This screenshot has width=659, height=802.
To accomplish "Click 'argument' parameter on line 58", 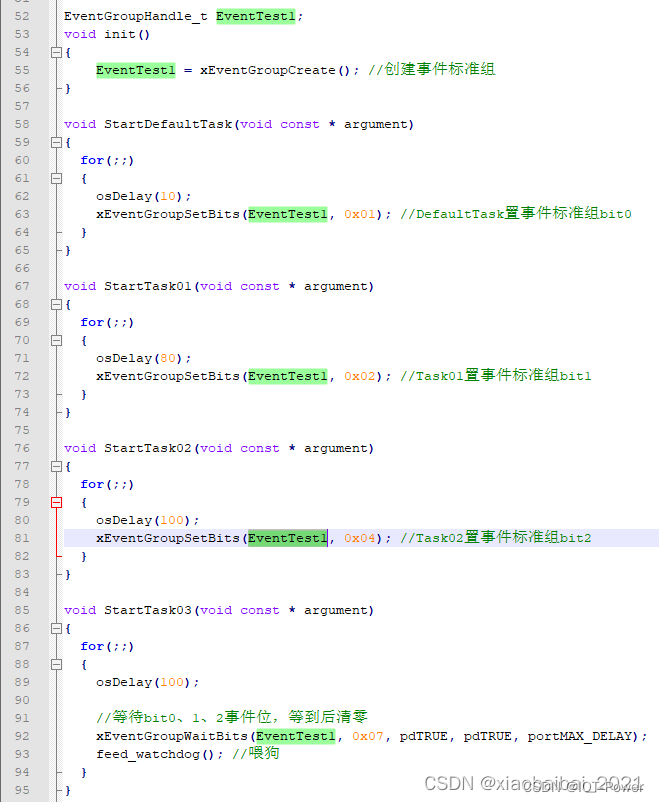I will [376, 124].
